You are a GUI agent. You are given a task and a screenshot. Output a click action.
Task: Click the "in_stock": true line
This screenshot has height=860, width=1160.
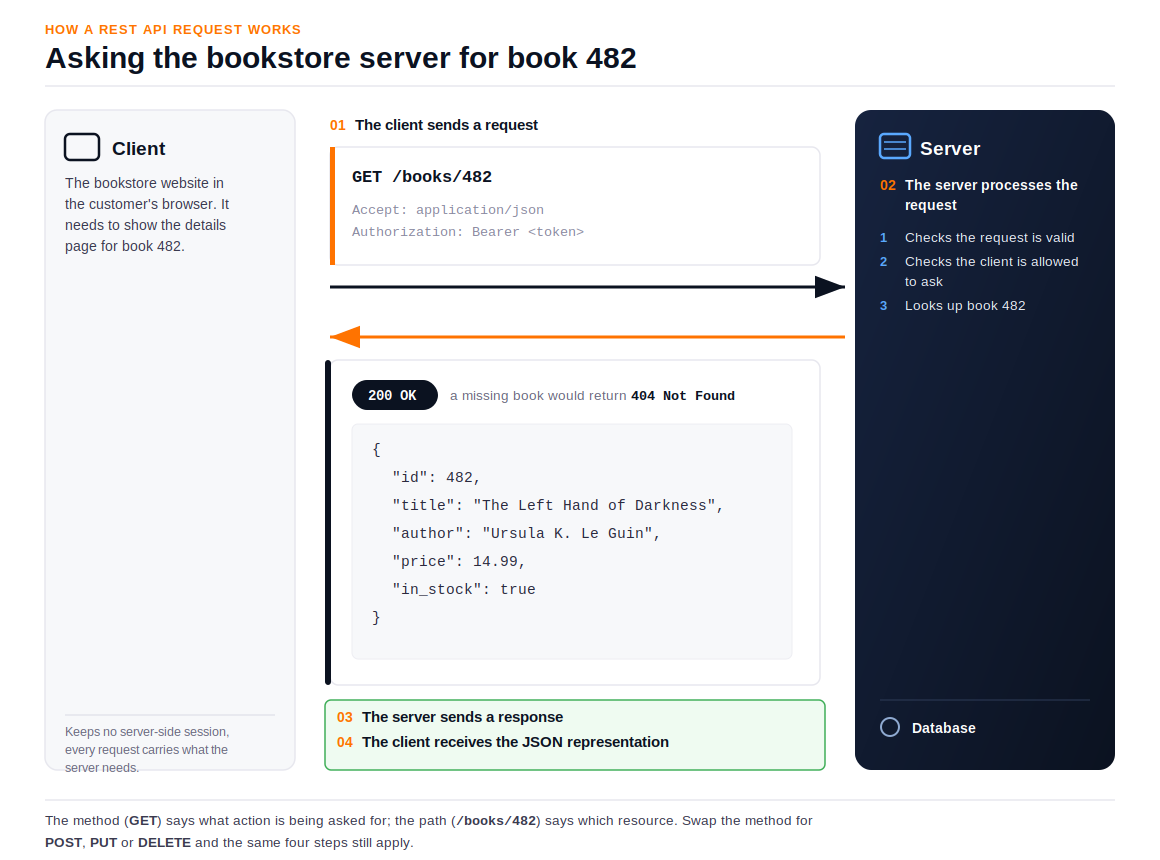pos(464,590)
